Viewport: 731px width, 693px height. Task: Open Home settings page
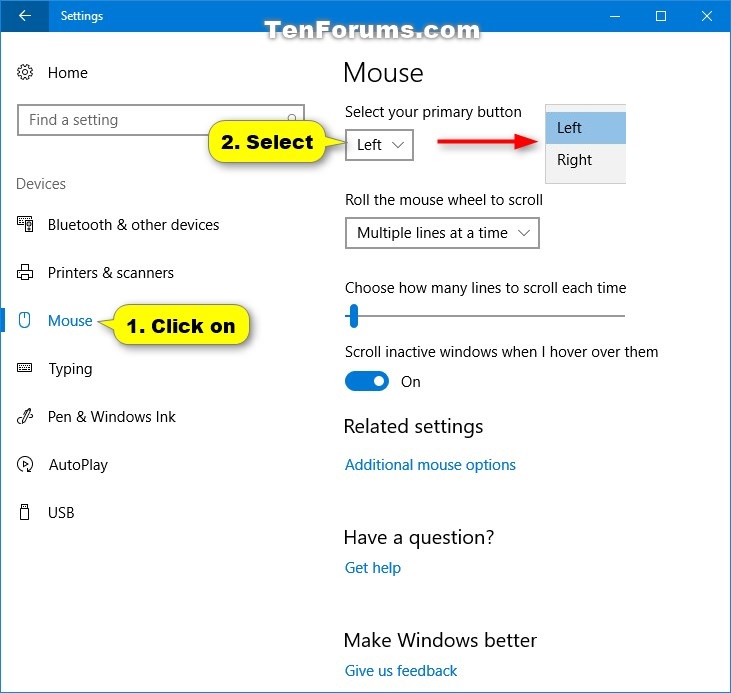(68, 73)
